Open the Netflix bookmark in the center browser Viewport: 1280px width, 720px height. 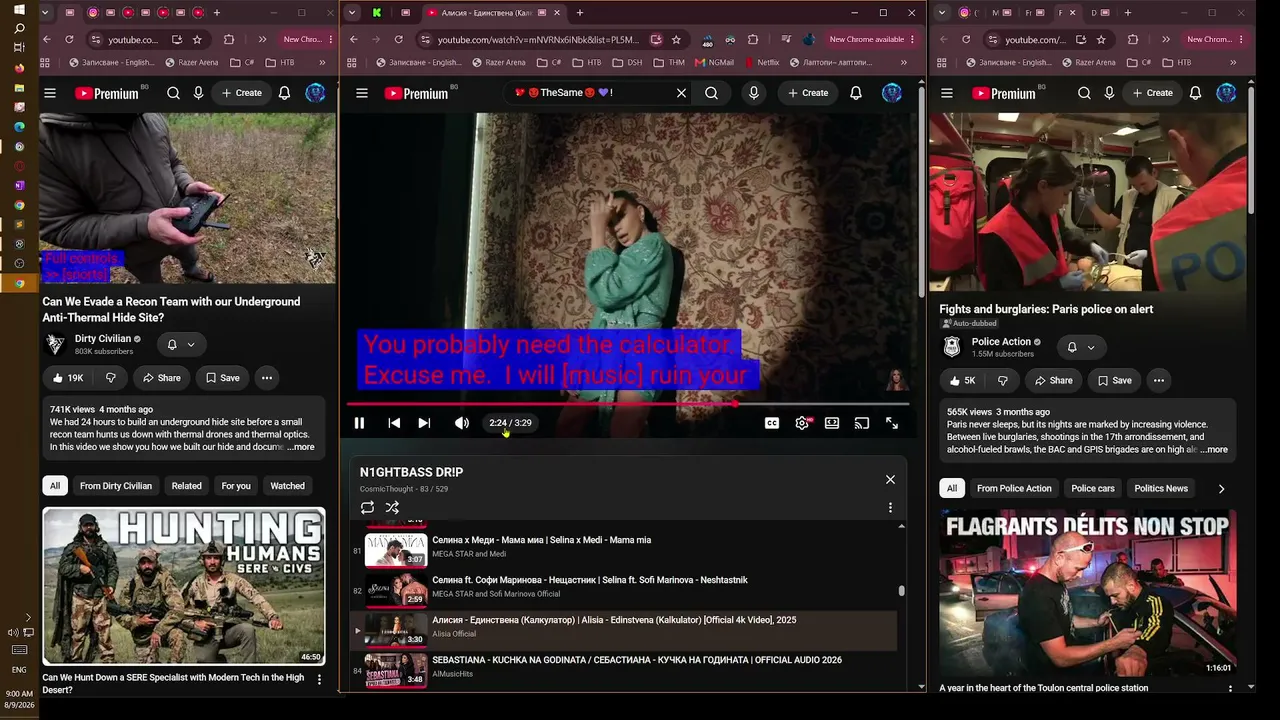(761, 62)
